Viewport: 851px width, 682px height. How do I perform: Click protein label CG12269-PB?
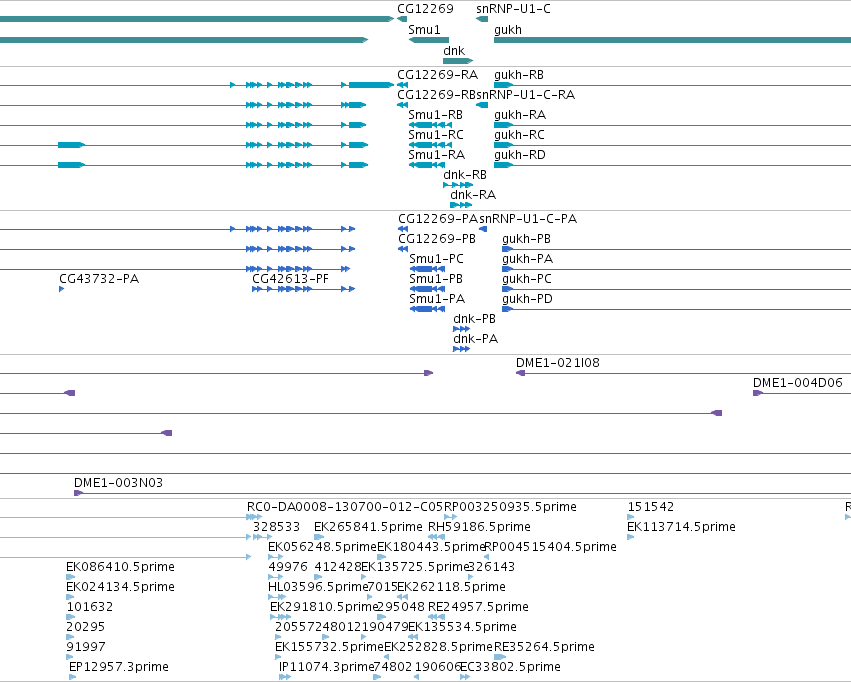coord(437,239)
